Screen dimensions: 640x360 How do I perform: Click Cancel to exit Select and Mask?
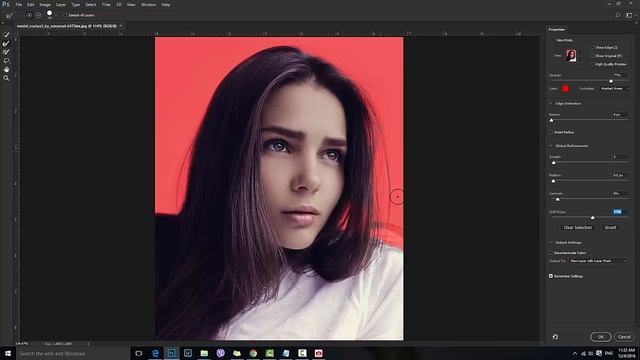(624, 337)
